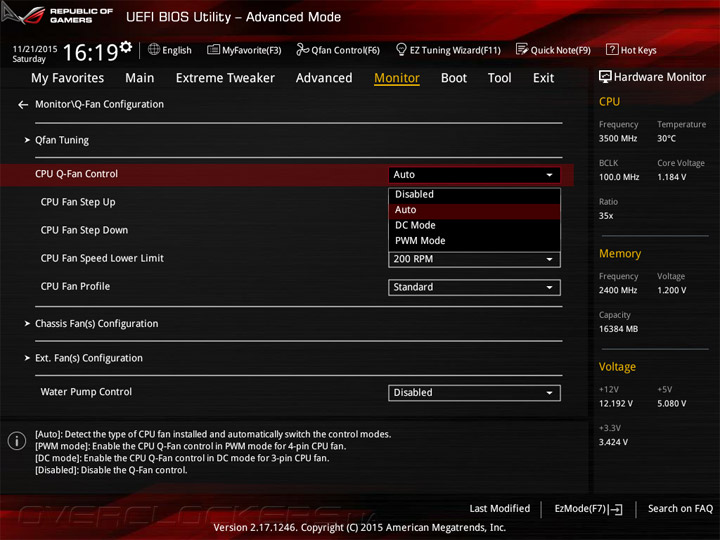The image size is (720, 540).
Task: Select the Monitor tab
Action: point(397,78)
